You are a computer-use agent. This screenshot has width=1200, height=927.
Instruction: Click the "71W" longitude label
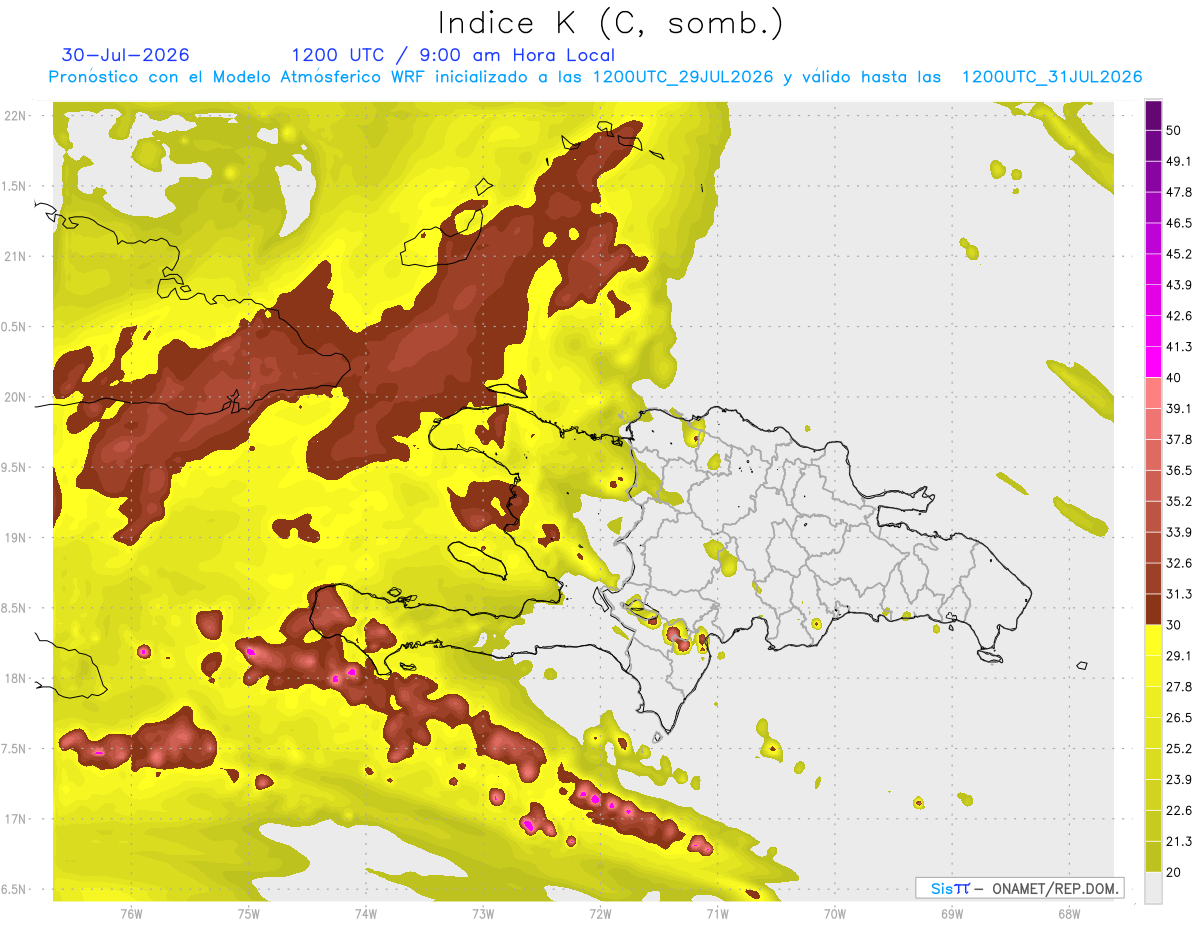coord(717,914)
